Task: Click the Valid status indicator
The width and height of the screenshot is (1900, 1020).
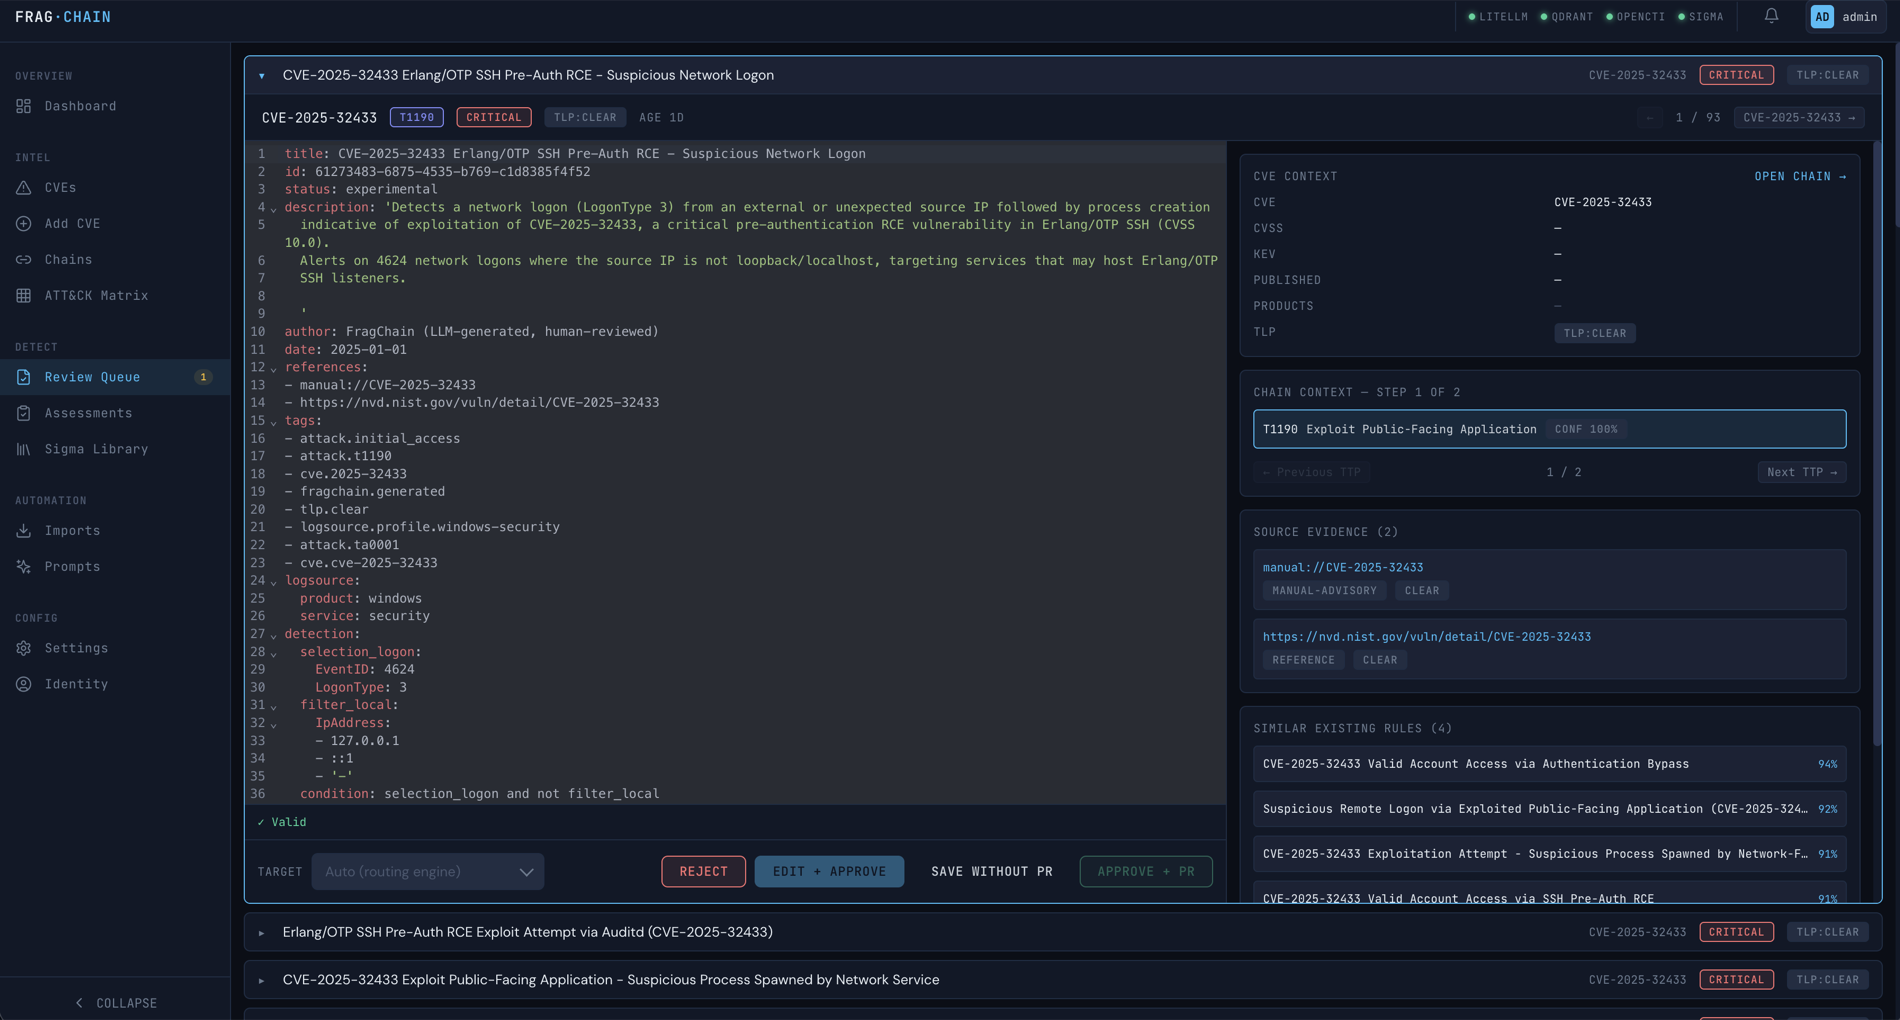Action: point(282,822)
